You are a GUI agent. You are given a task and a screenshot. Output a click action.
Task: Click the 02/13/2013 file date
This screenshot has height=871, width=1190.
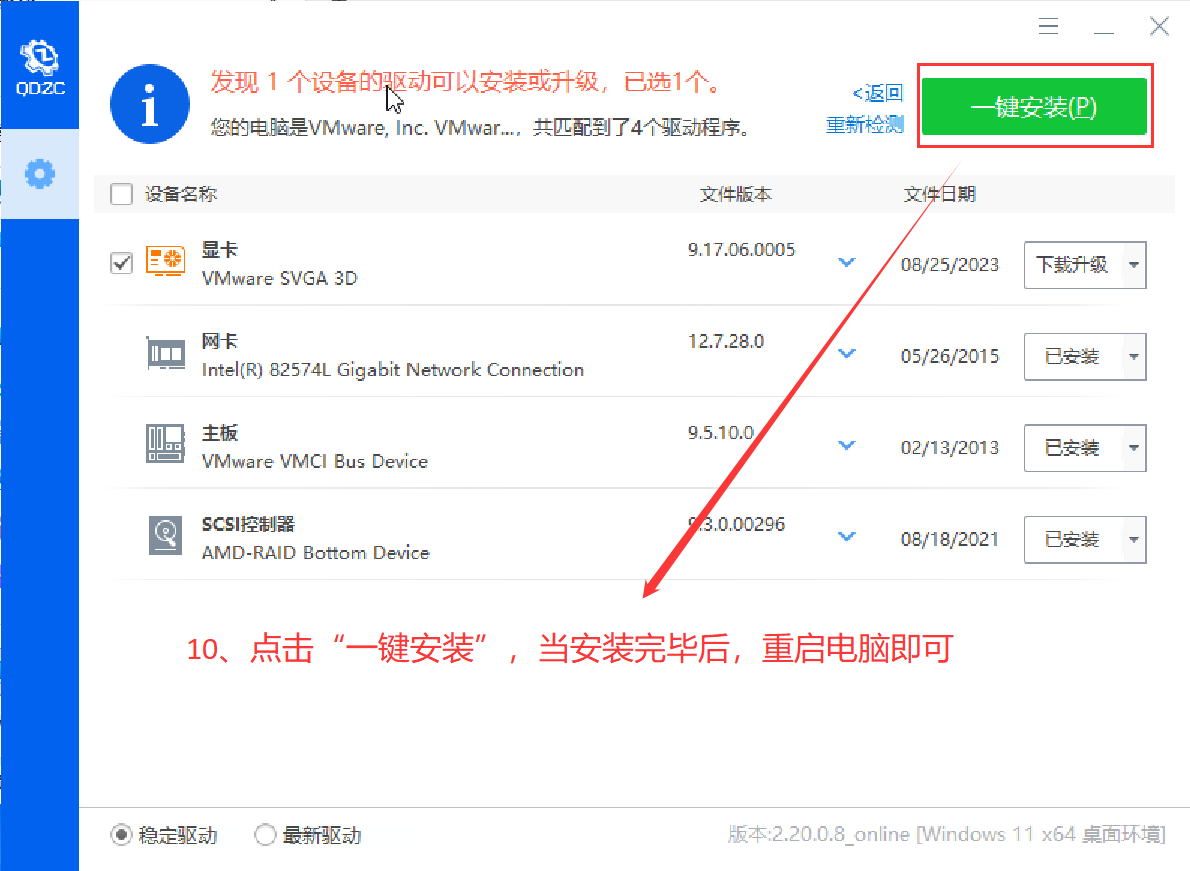[949, 448]
